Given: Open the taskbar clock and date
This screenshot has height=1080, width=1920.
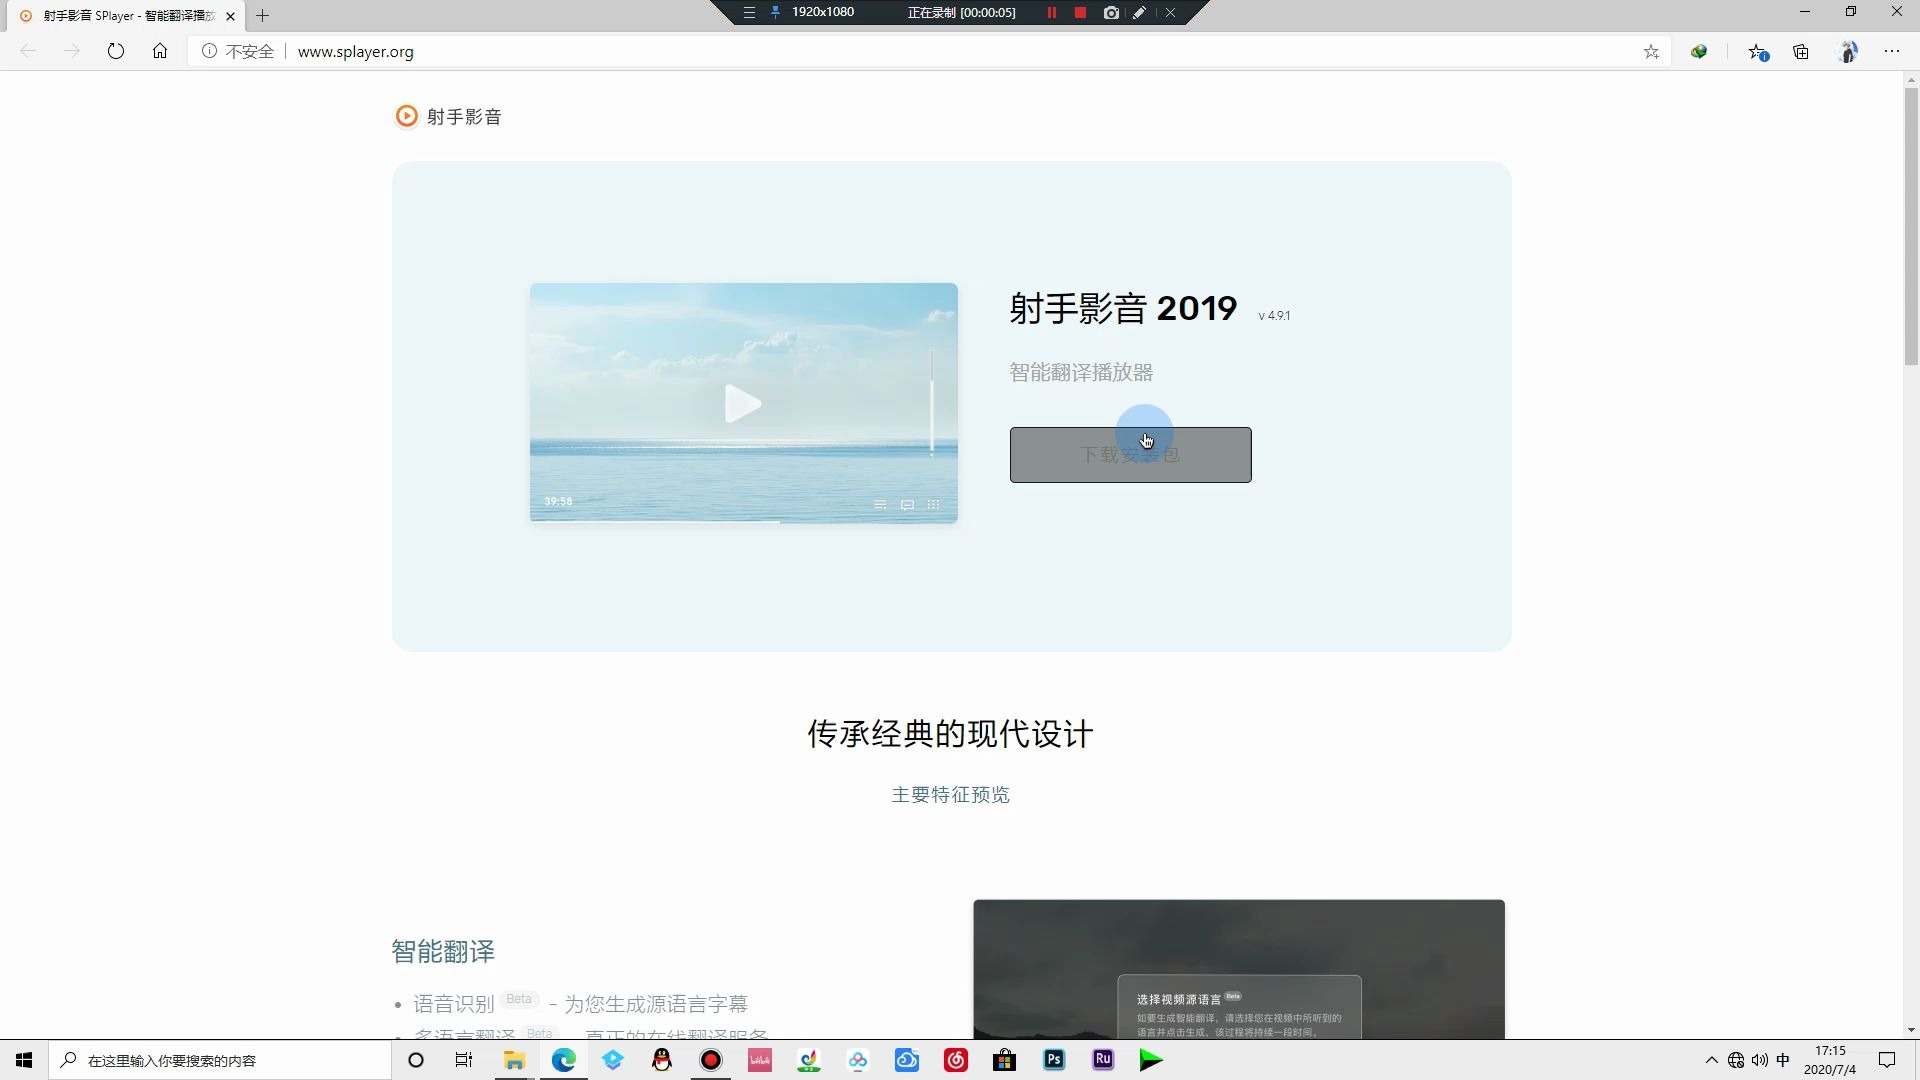Looking at the screenshot, I should pos(1830,1060).
